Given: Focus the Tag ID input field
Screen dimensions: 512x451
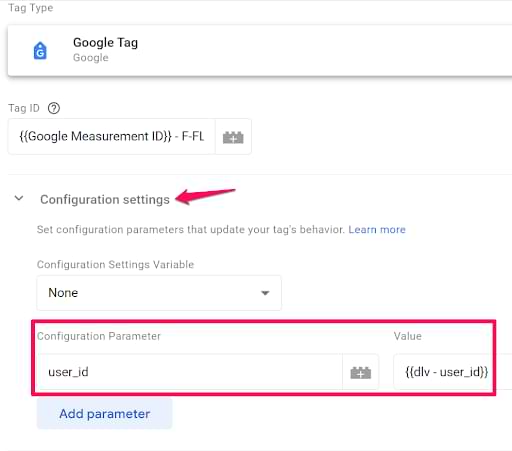Looking at the screenshot, I should coord(112,137).
